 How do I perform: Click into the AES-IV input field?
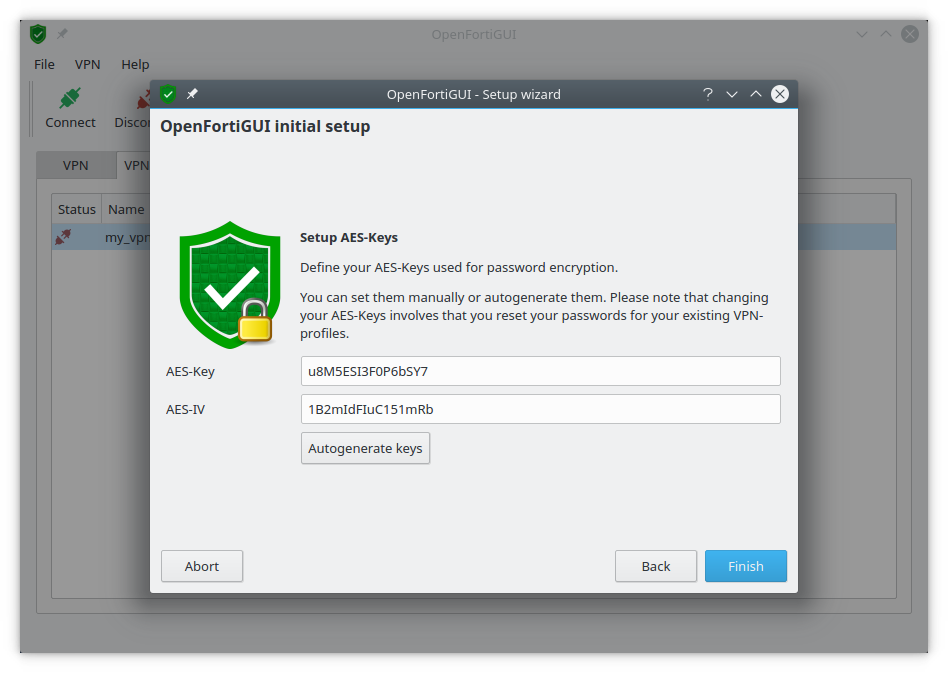tap(541, 409)
